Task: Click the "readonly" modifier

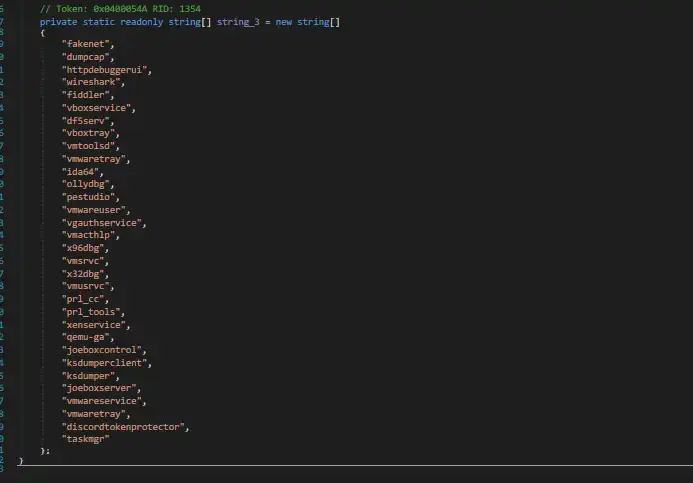Action: 141,22
